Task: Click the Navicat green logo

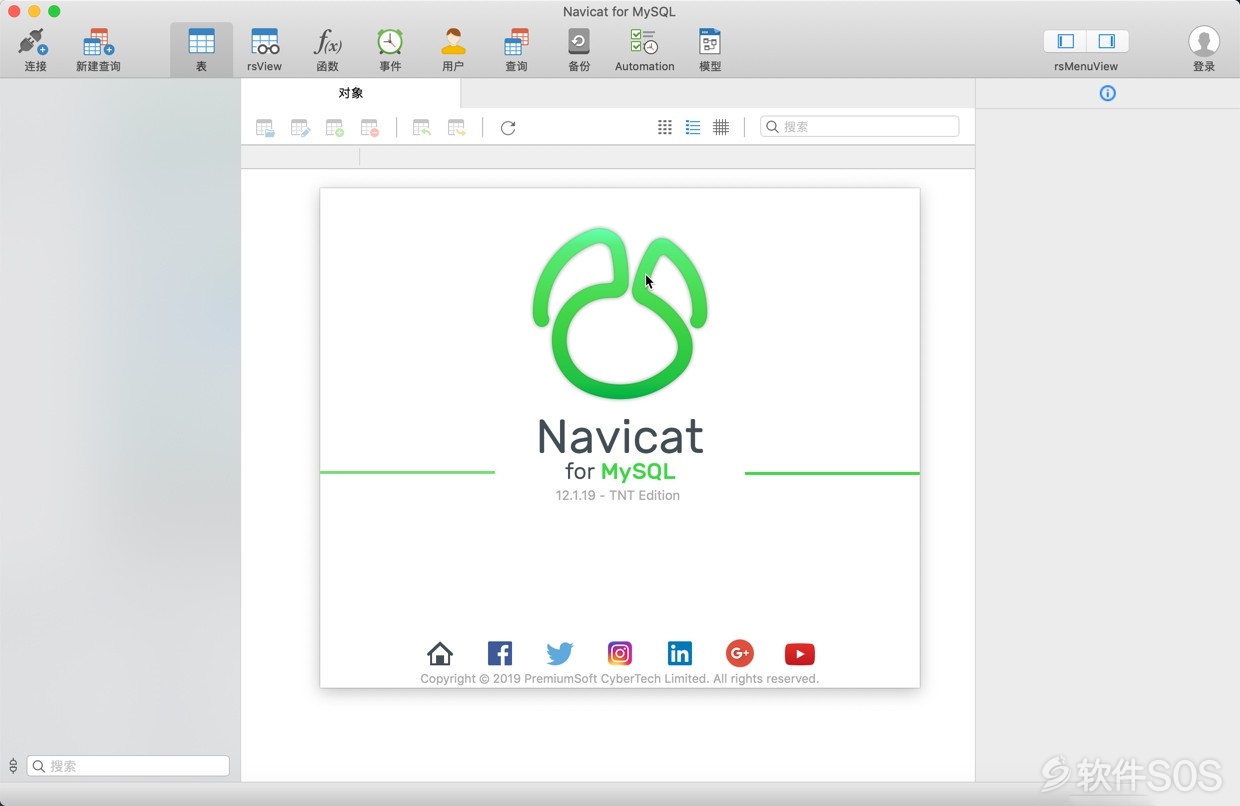Action: (620, 313)
